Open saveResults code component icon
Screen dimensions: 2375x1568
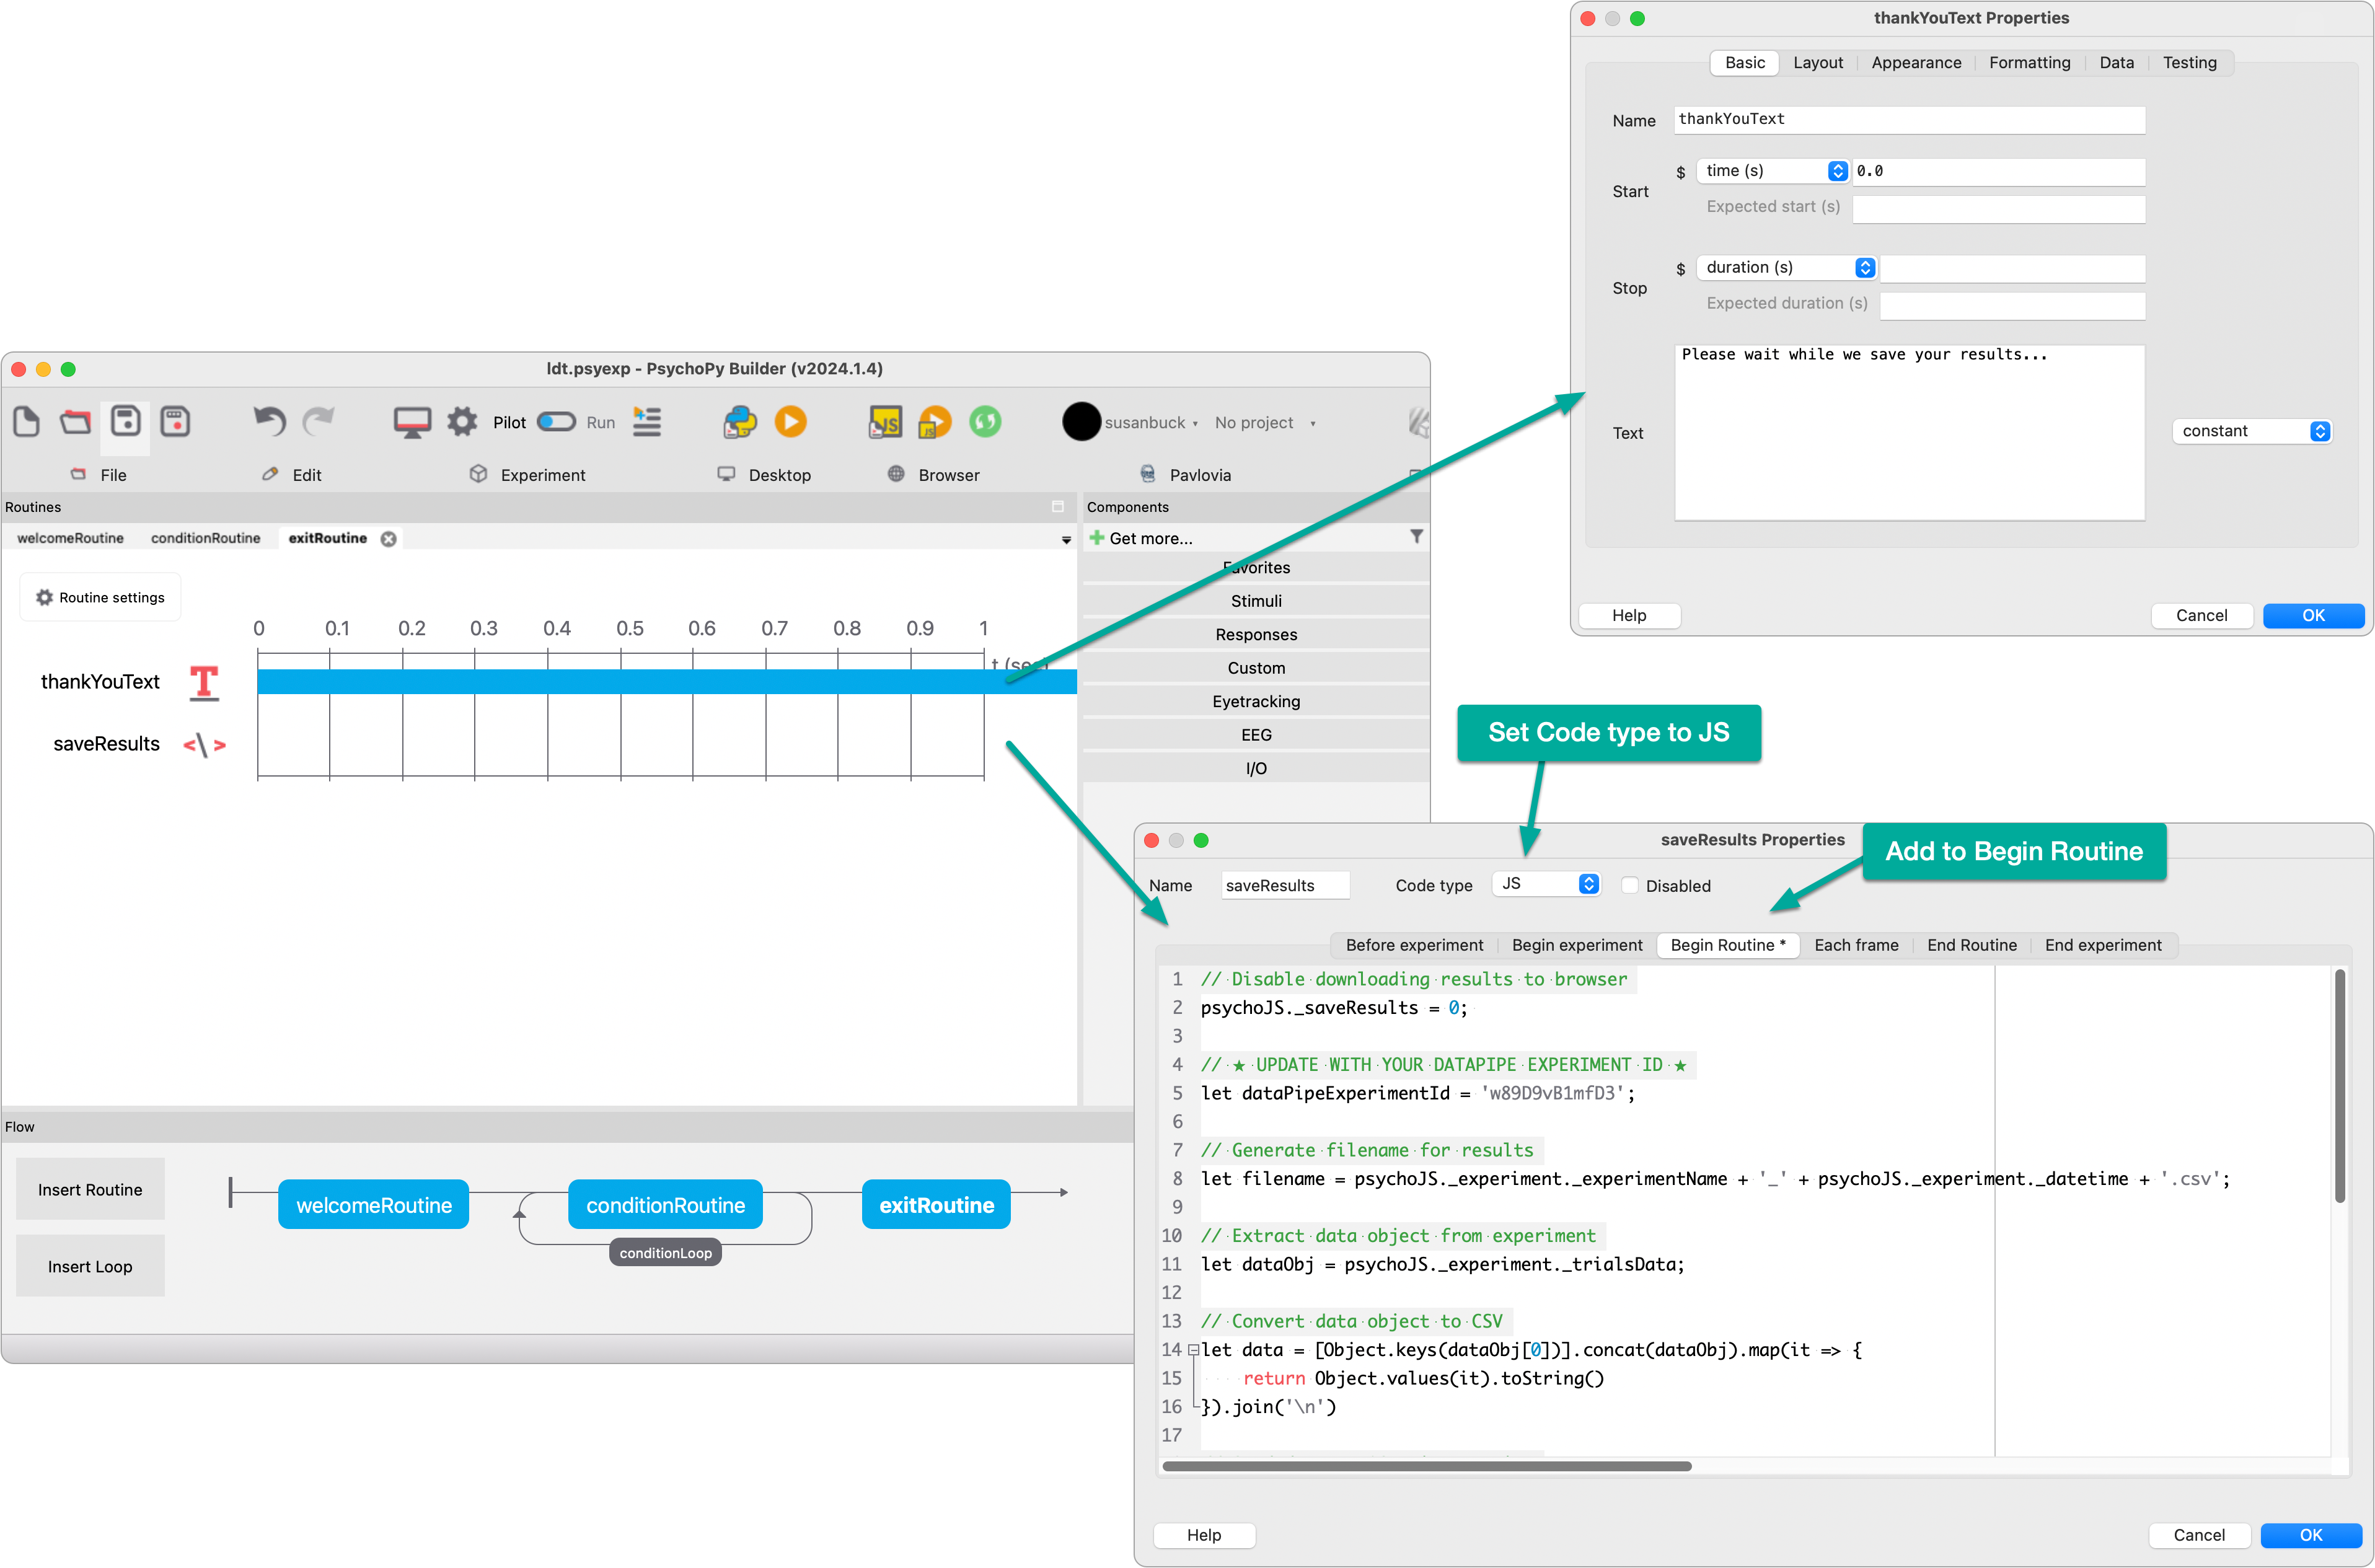[x=204, y=745]
